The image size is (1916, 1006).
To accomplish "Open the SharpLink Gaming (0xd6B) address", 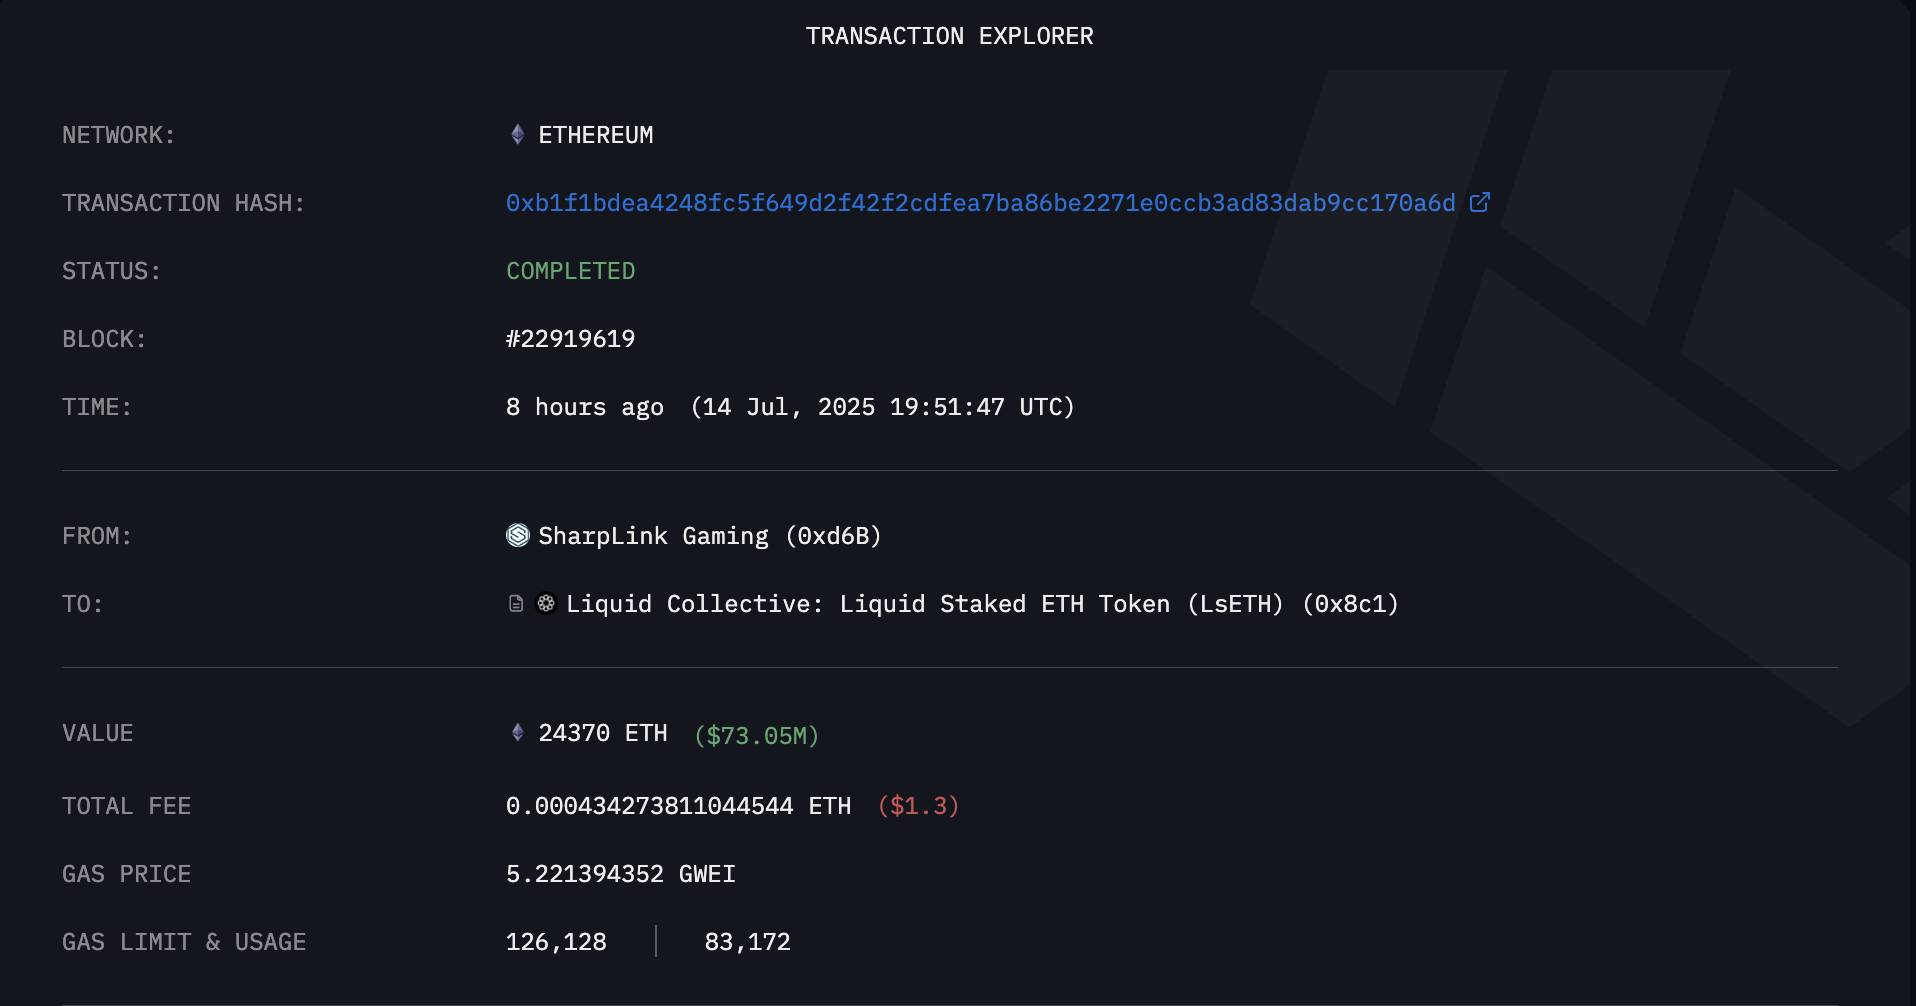I will click(710, 536).
